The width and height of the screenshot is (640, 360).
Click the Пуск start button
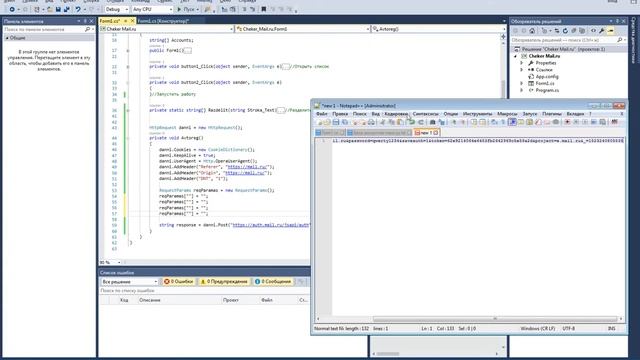point(188,9)
